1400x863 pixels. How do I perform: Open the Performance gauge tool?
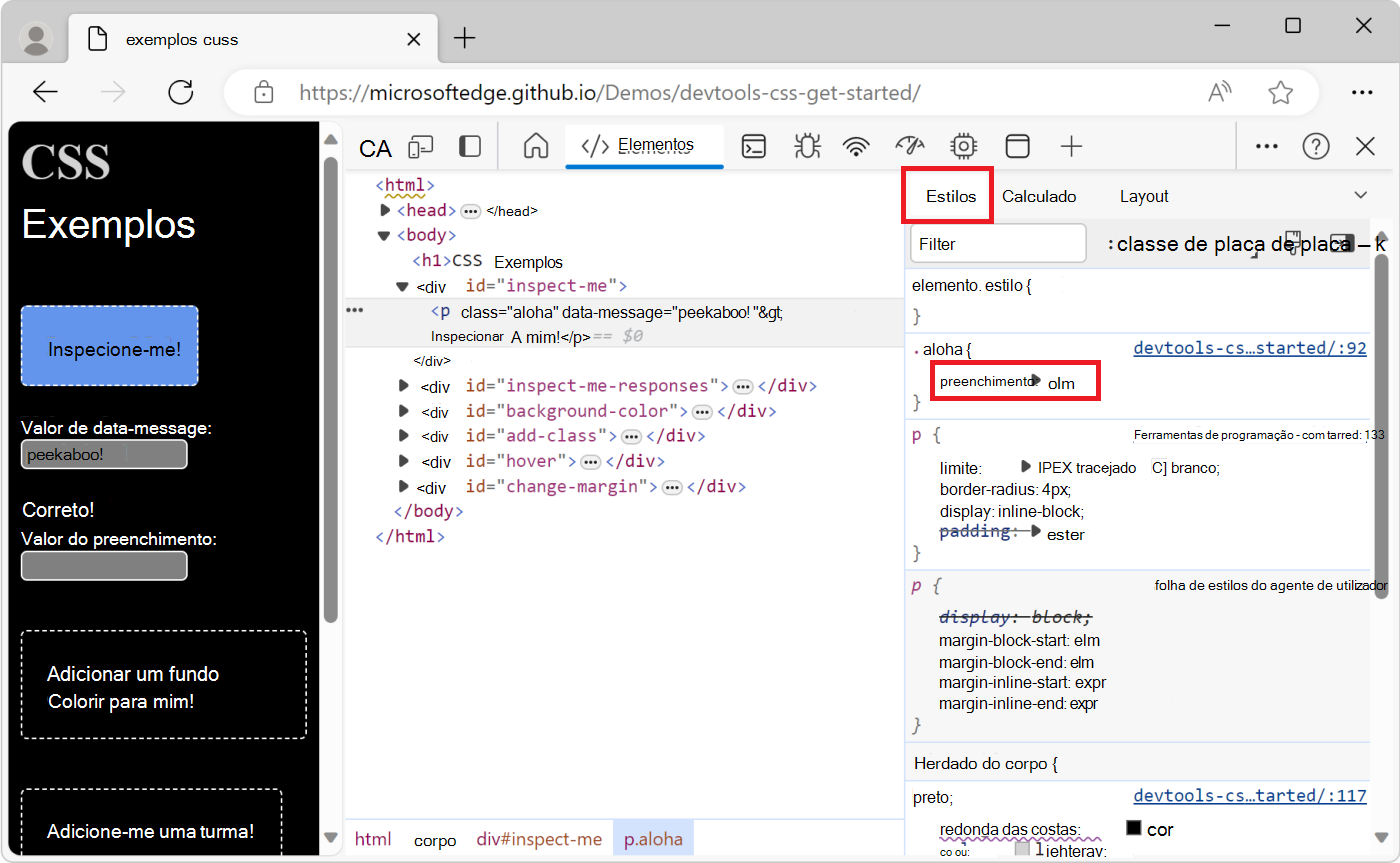point(910,146)
